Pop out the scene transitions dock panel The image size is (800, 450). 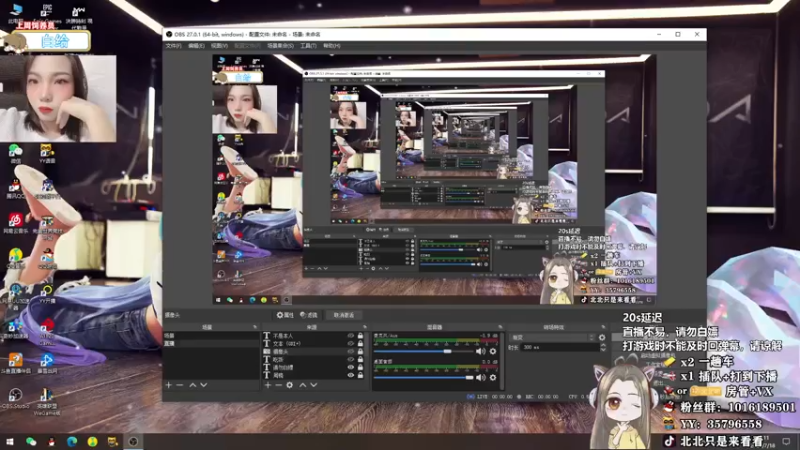(603, 327)
